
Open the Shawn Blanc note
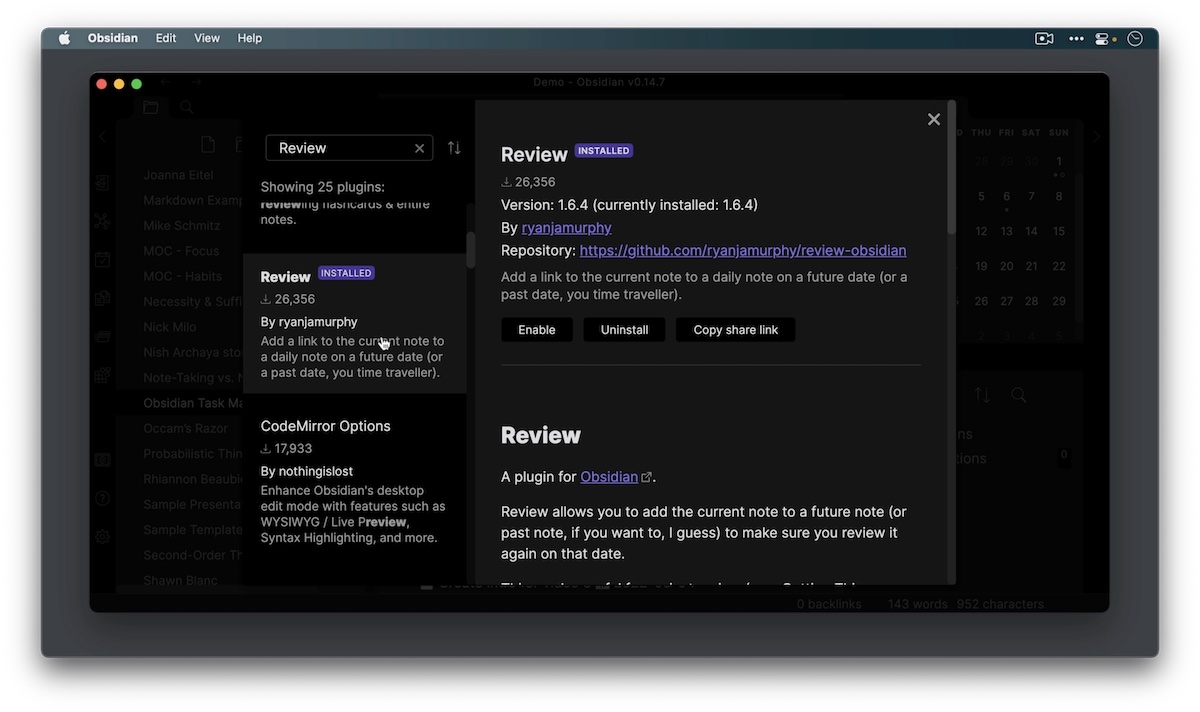(x=180, y=580)
